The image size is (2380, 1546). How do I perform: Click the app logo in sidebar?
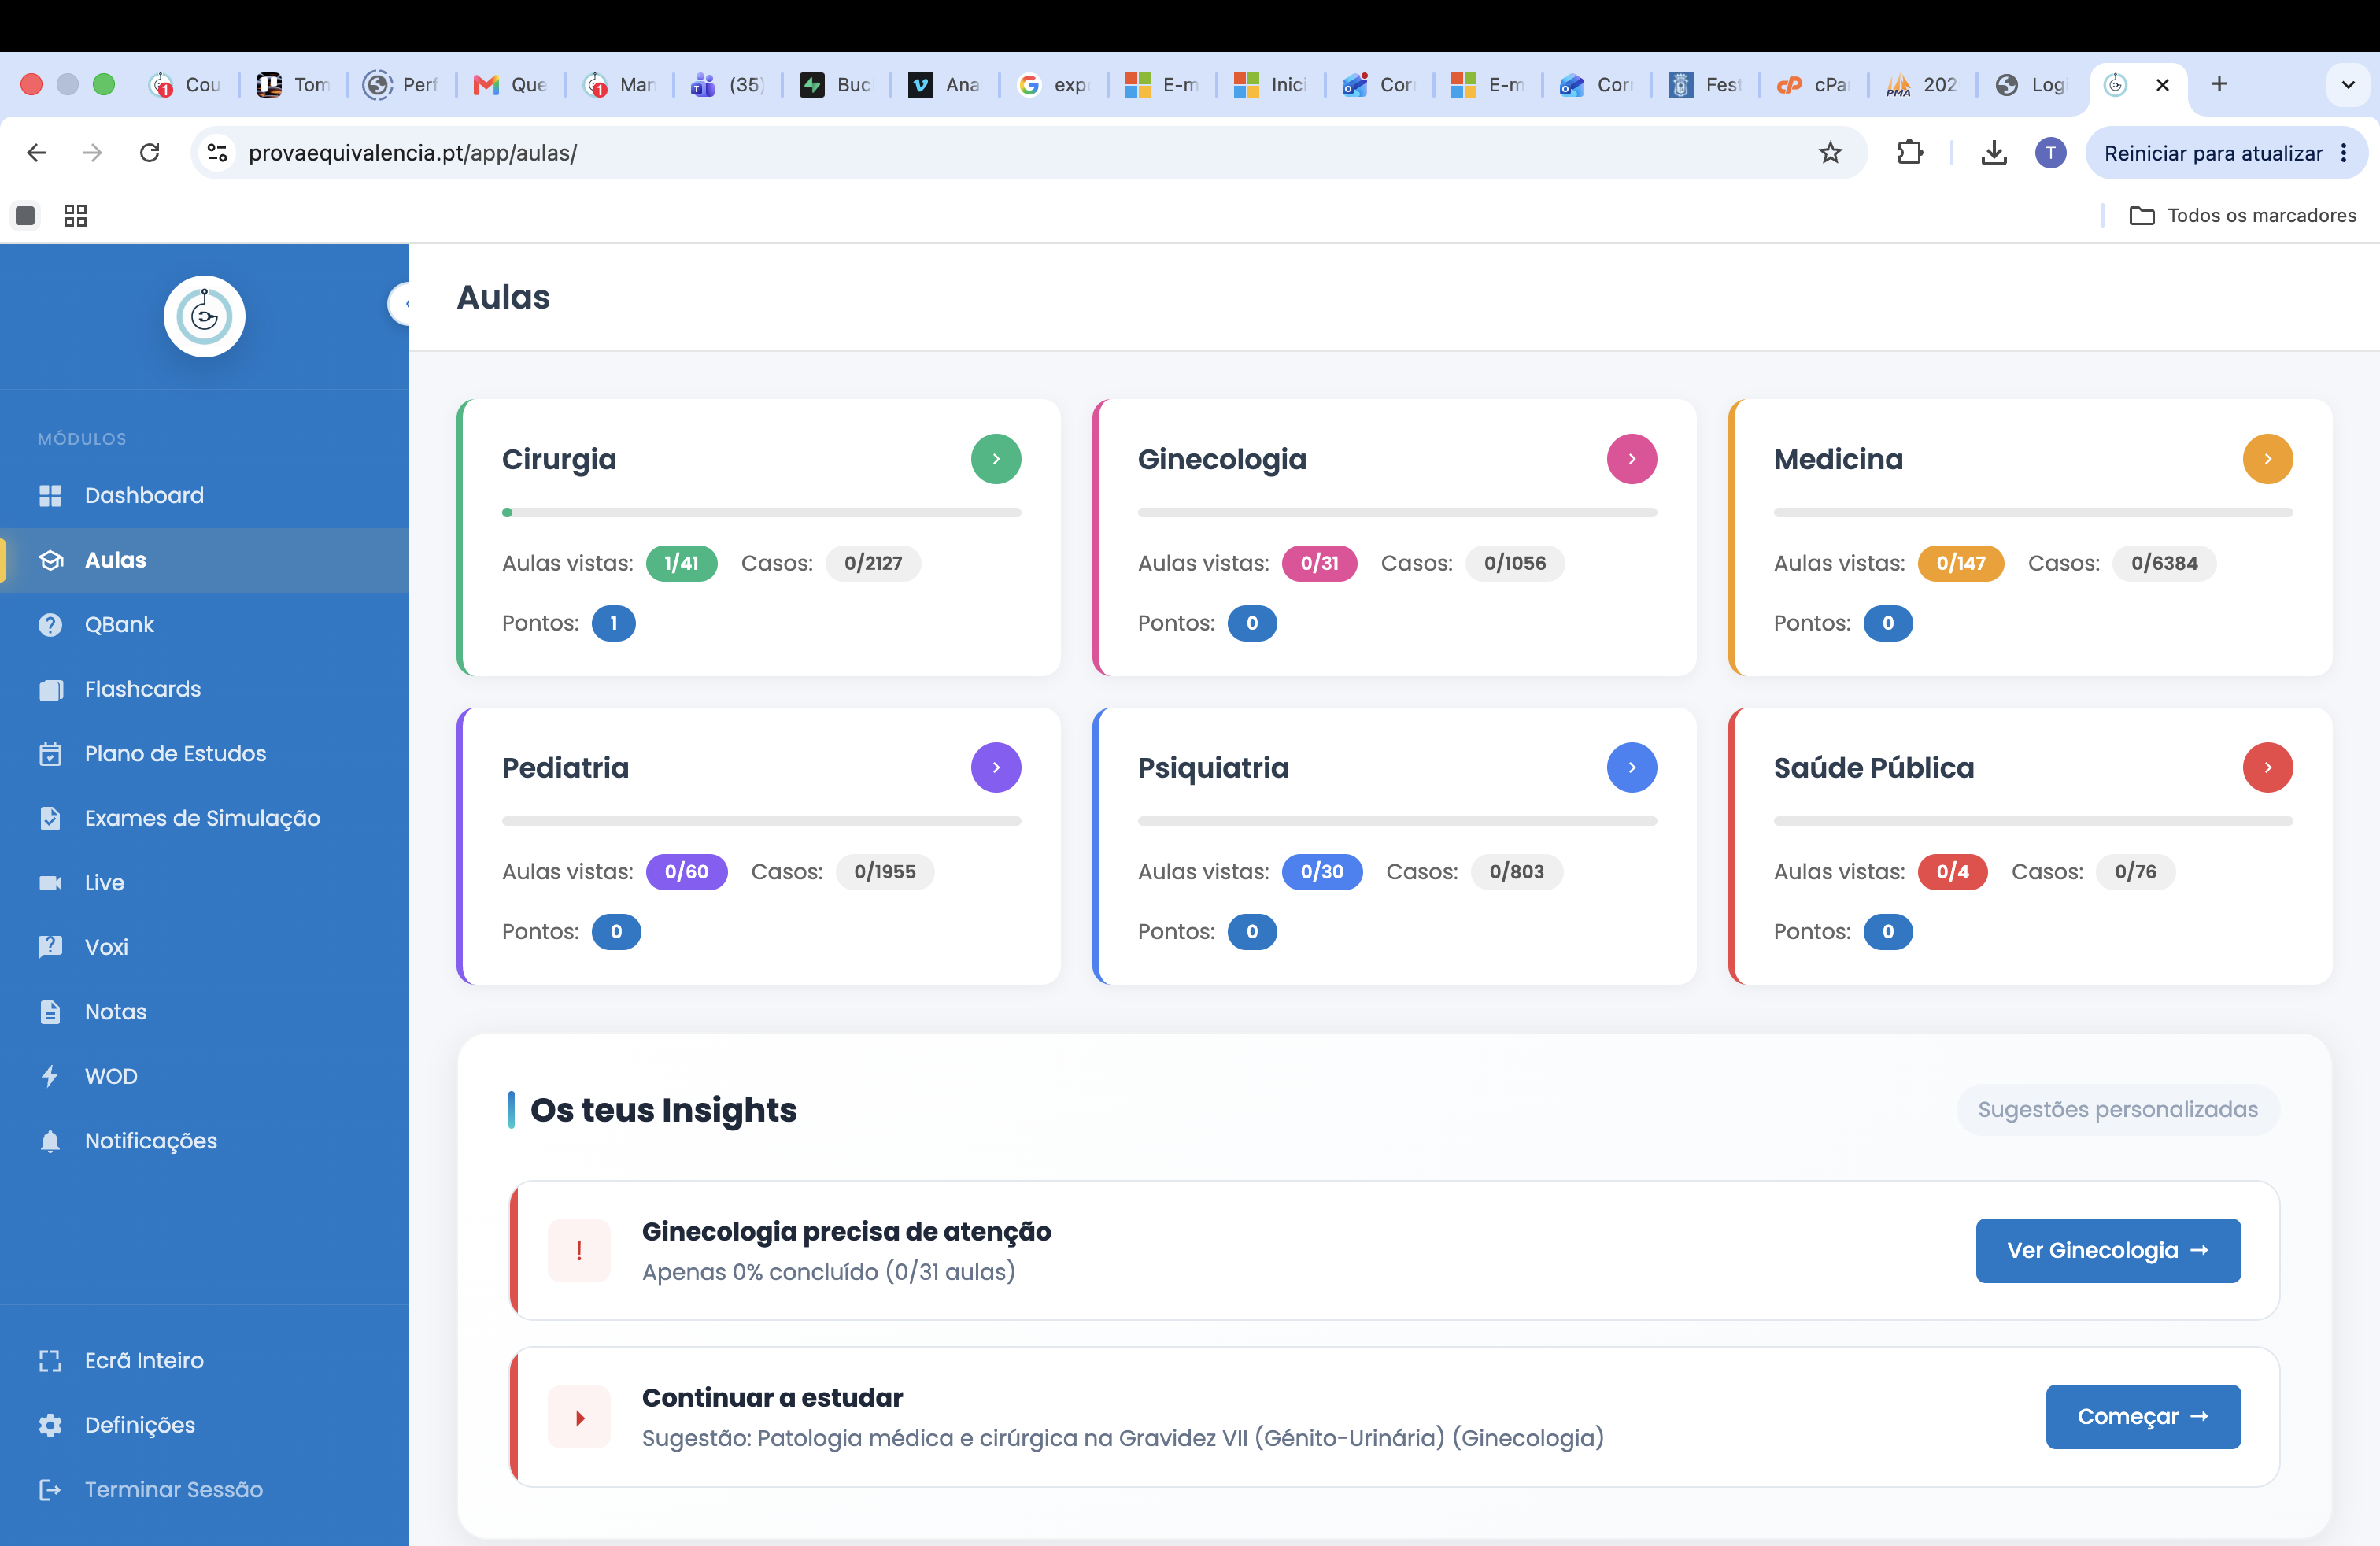(204, 316)
